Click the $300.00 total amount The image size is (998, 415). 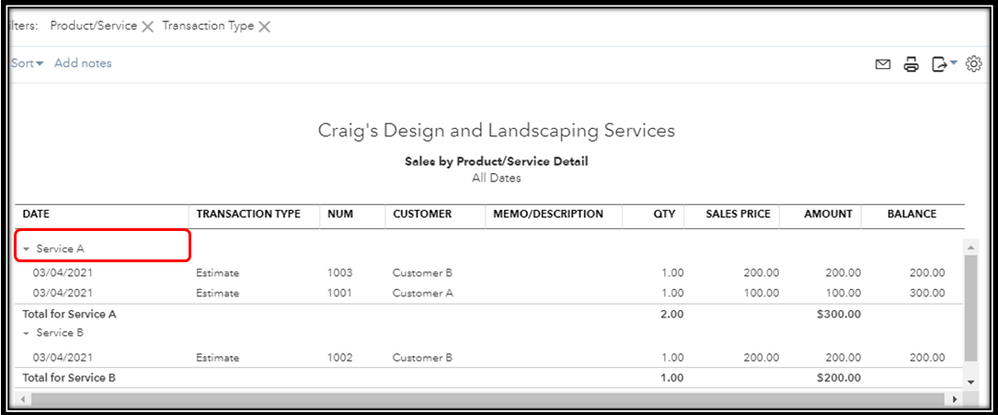tap(839, 314)
